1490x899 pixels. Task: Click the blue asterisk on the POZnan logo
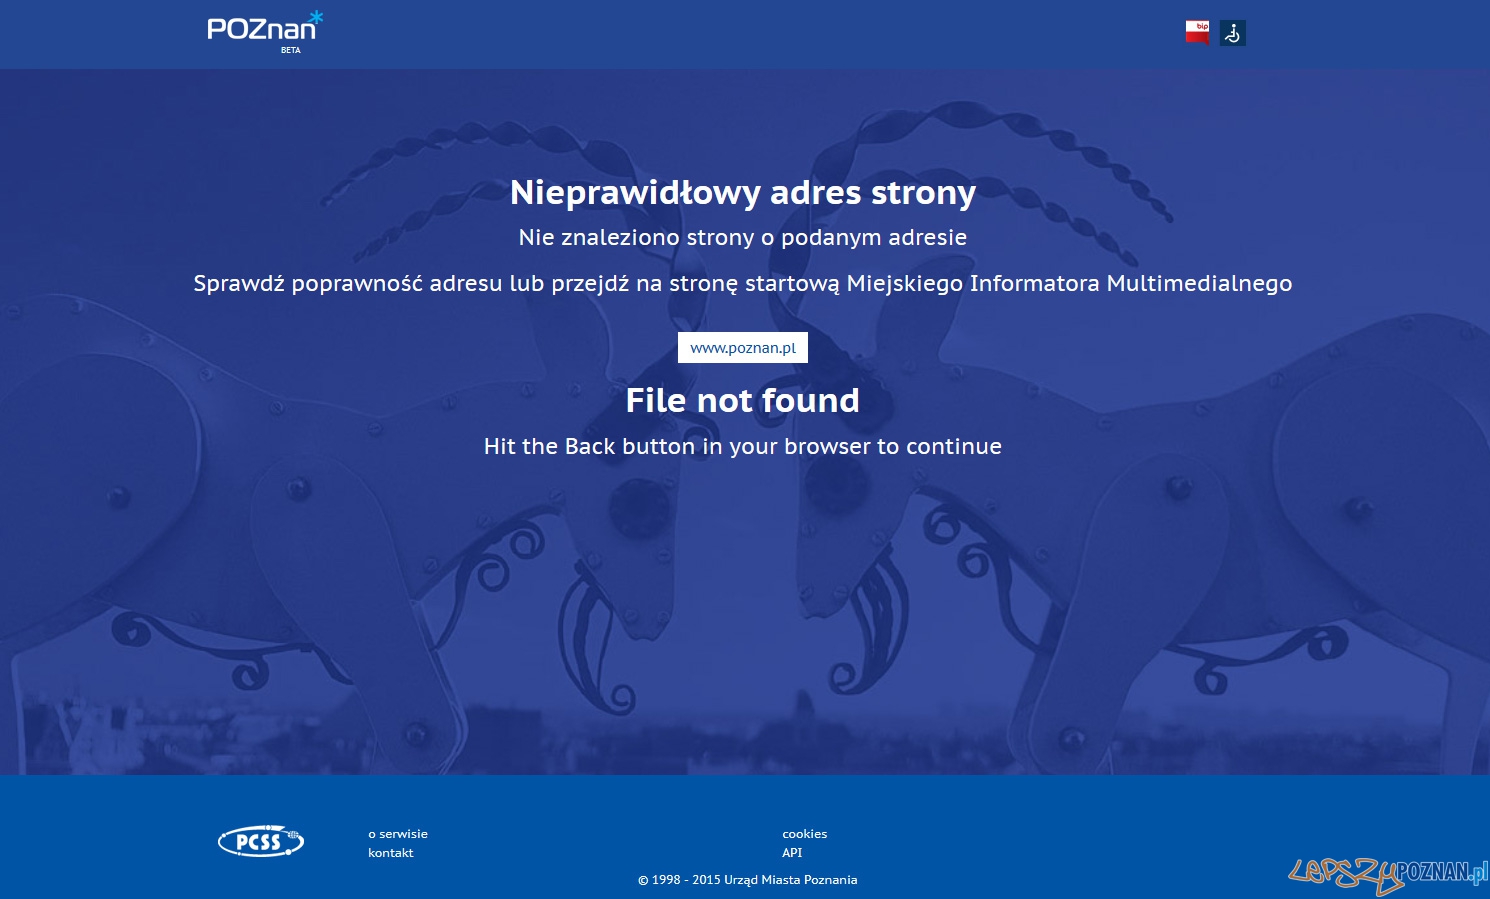316,16
